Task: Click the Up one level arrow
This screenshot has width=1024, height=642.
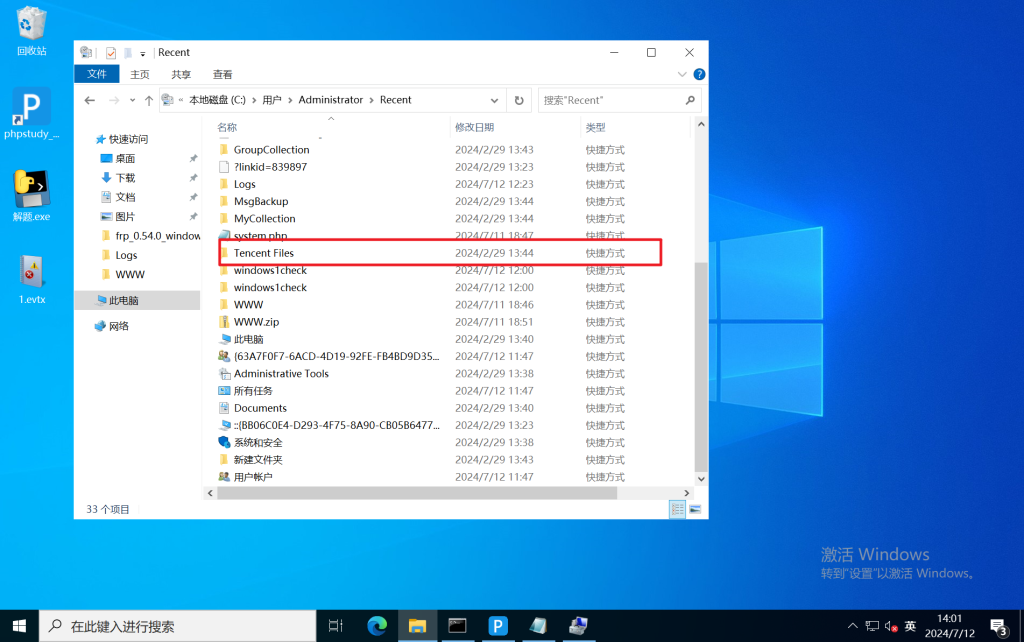Action: coord(149,100)
